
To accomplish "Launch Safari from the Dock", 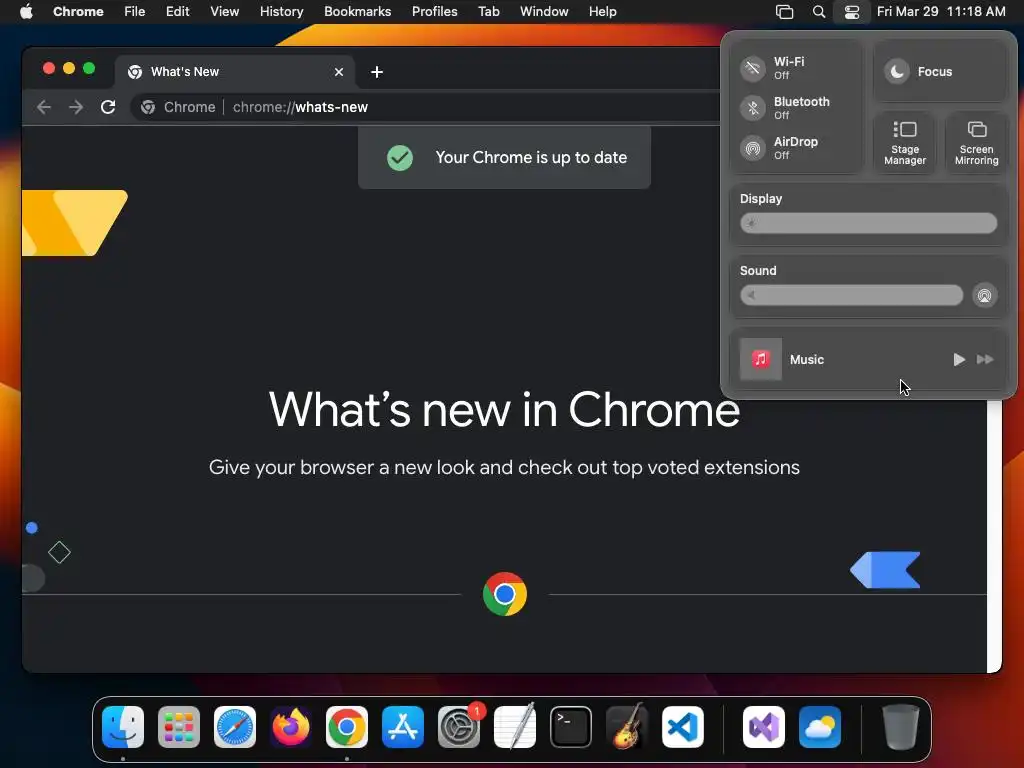I will pos(235,727).
